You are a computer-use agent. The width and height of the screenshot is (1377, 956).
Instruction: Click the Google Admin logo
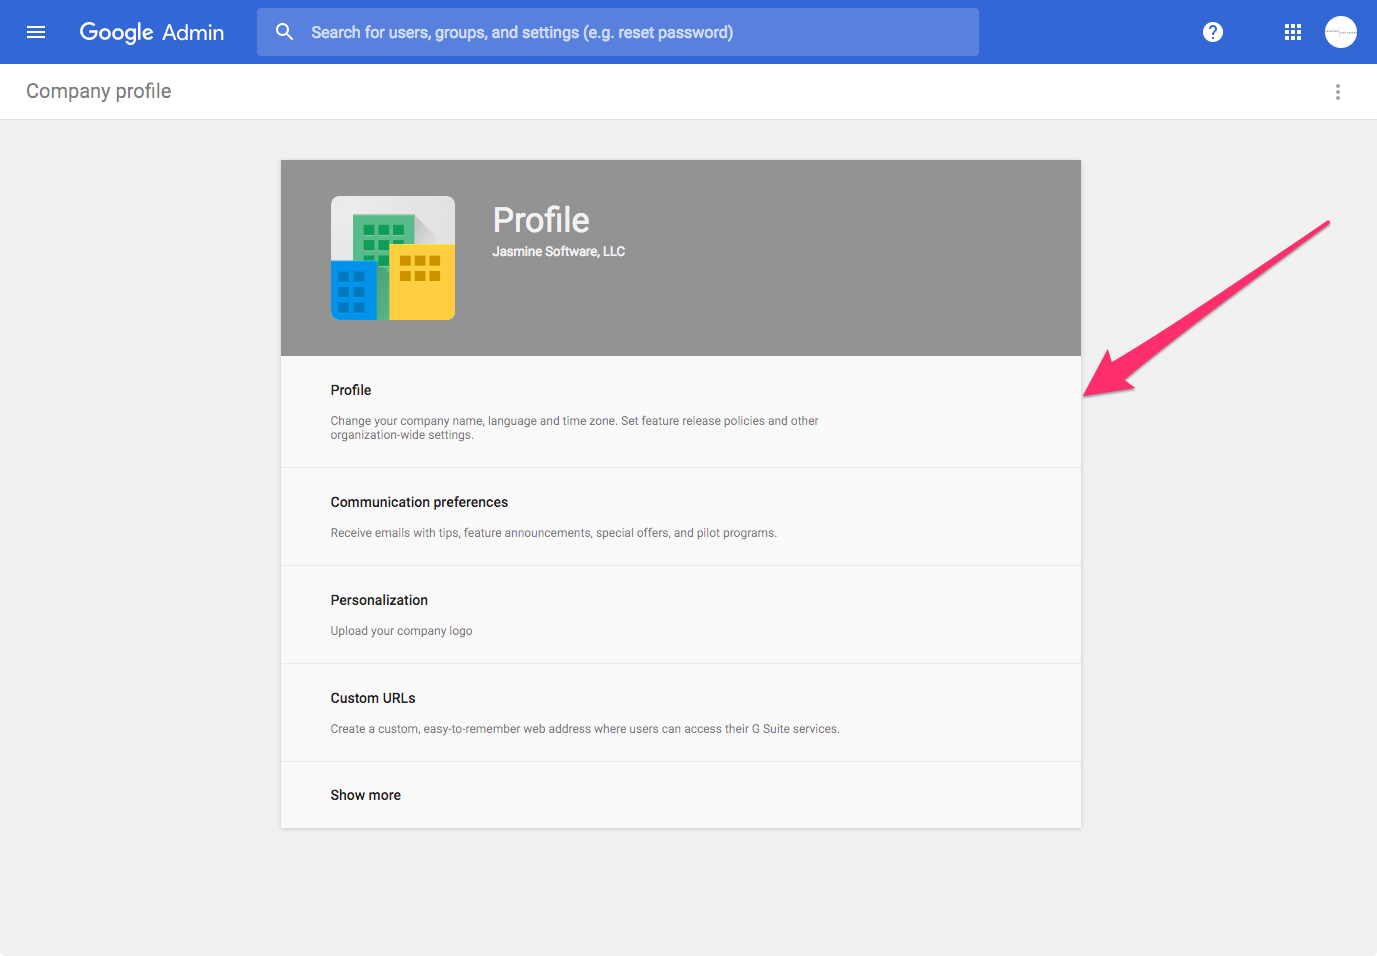152,32
